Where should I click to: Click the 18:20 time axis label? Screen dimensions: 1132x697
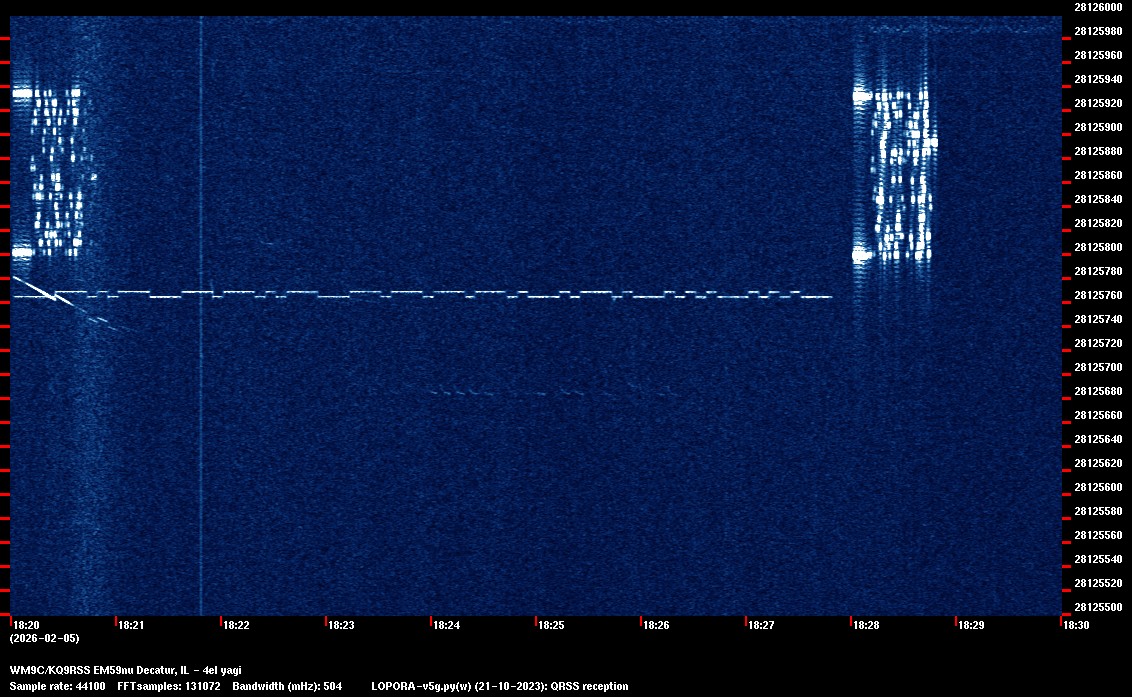coord(27,626)
